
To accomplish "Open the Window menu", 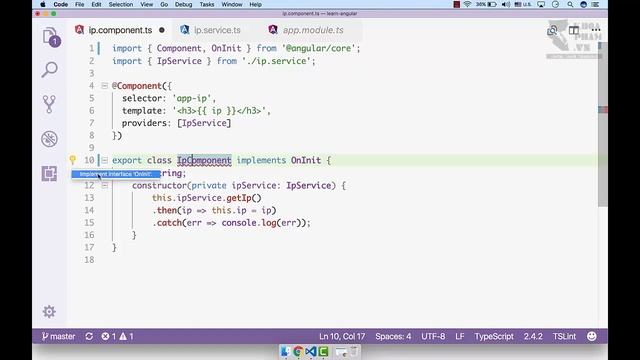I will pyautogui.click(x=232, y=4).
